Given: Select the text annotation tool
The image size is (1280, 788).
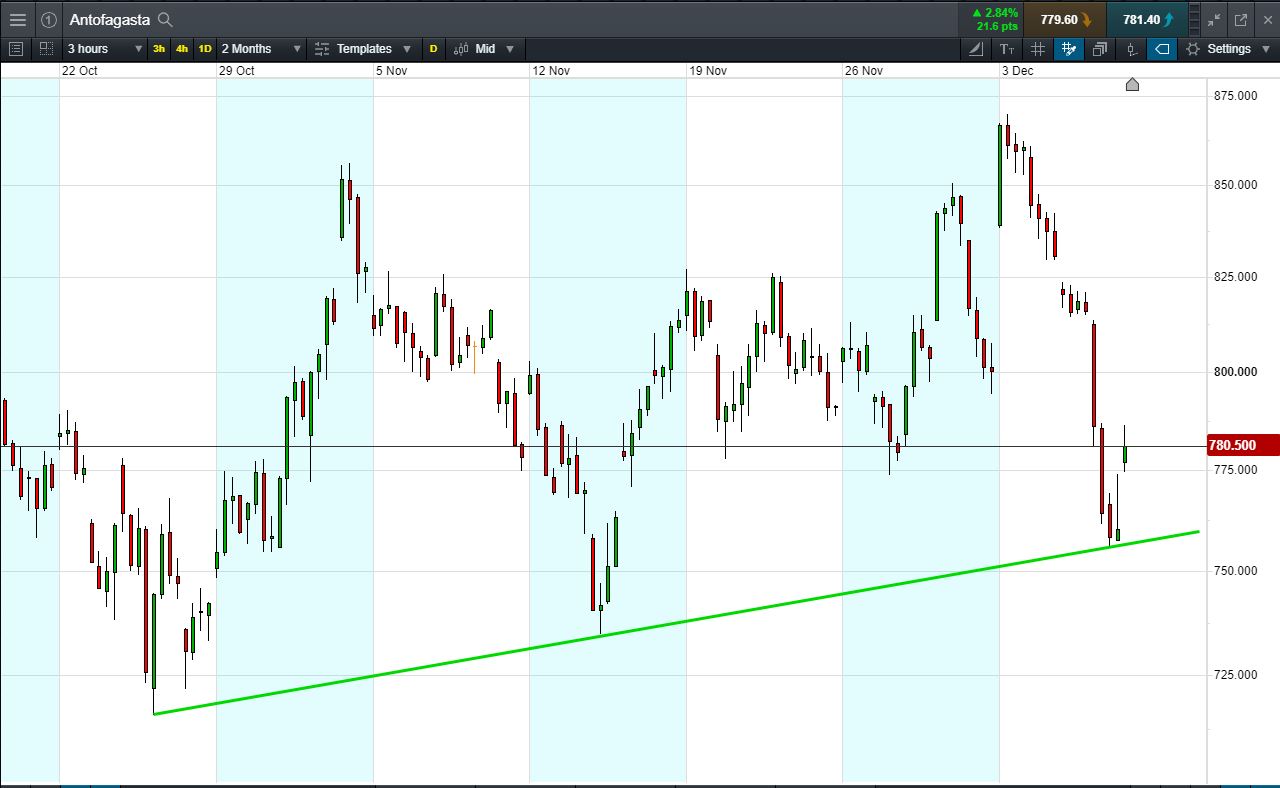Looking at the screenshot, I should (x=1007, y=49).
